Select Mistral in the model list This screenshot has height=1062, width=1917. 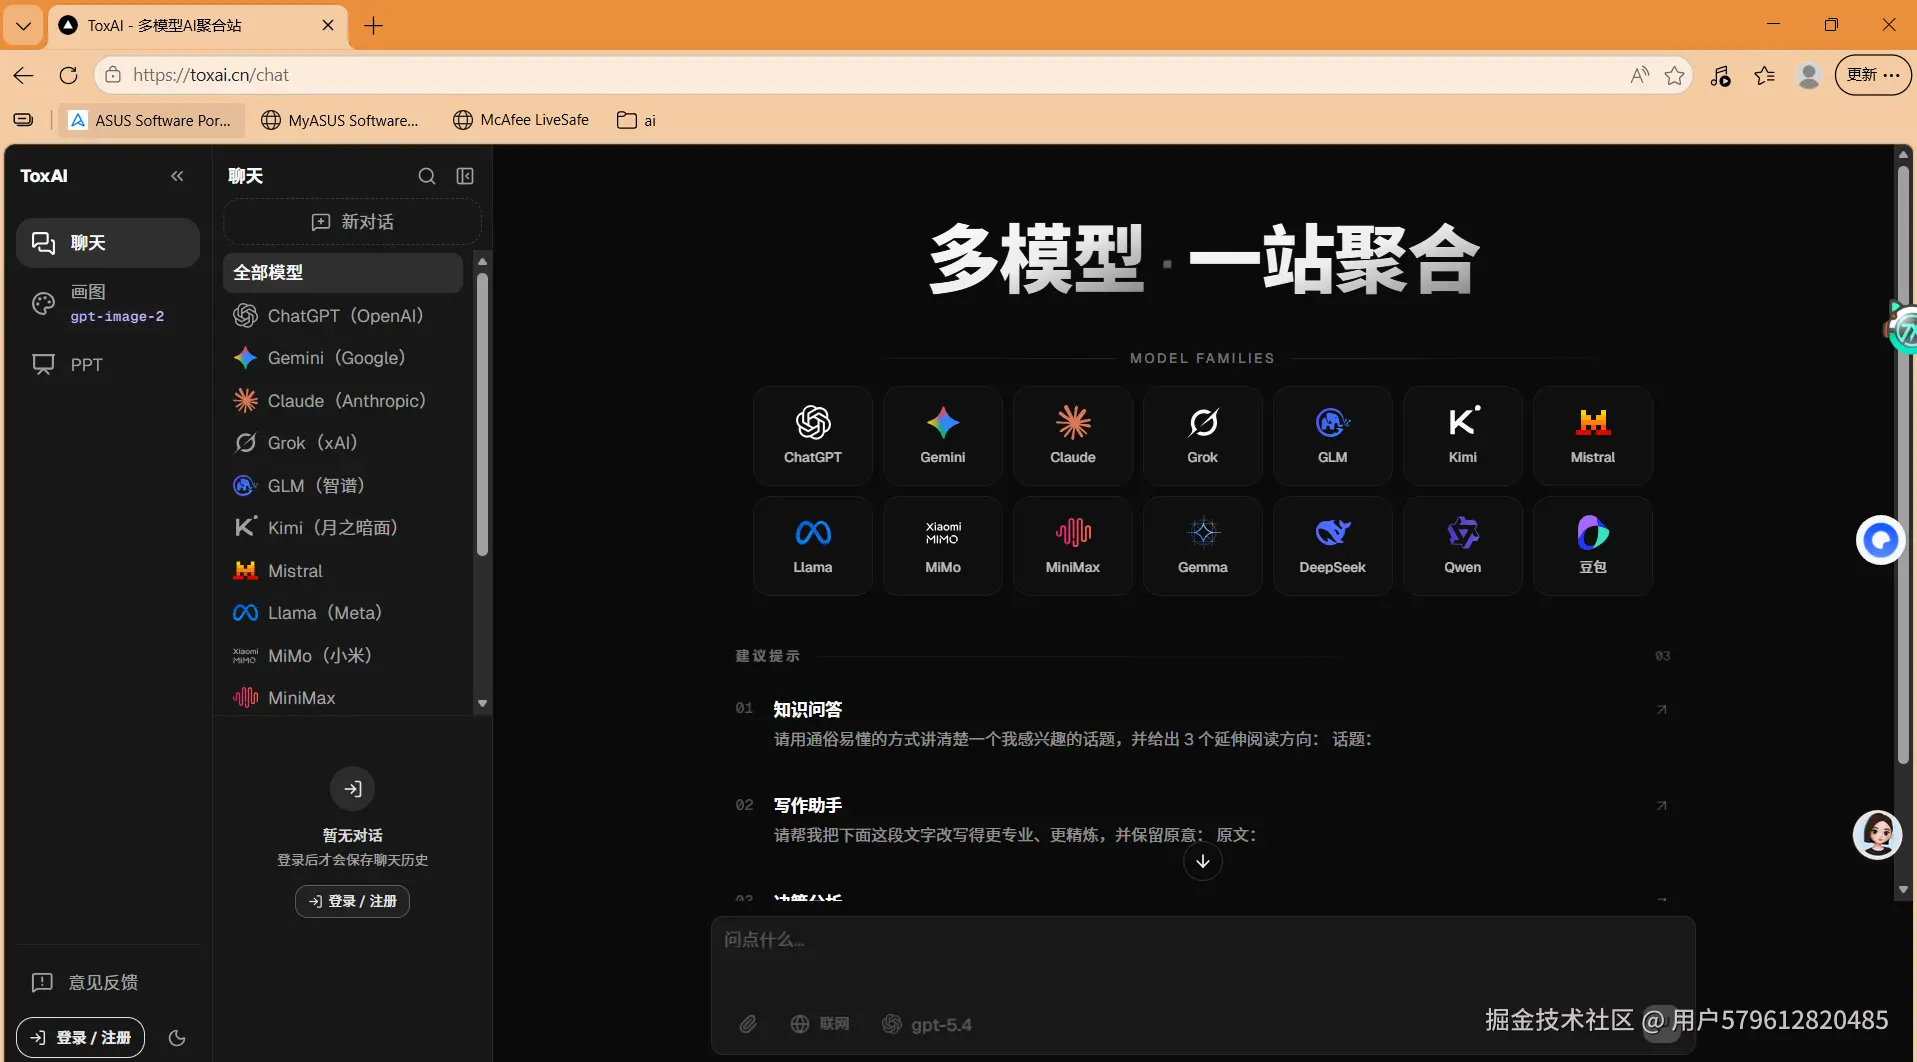[342, 570]
